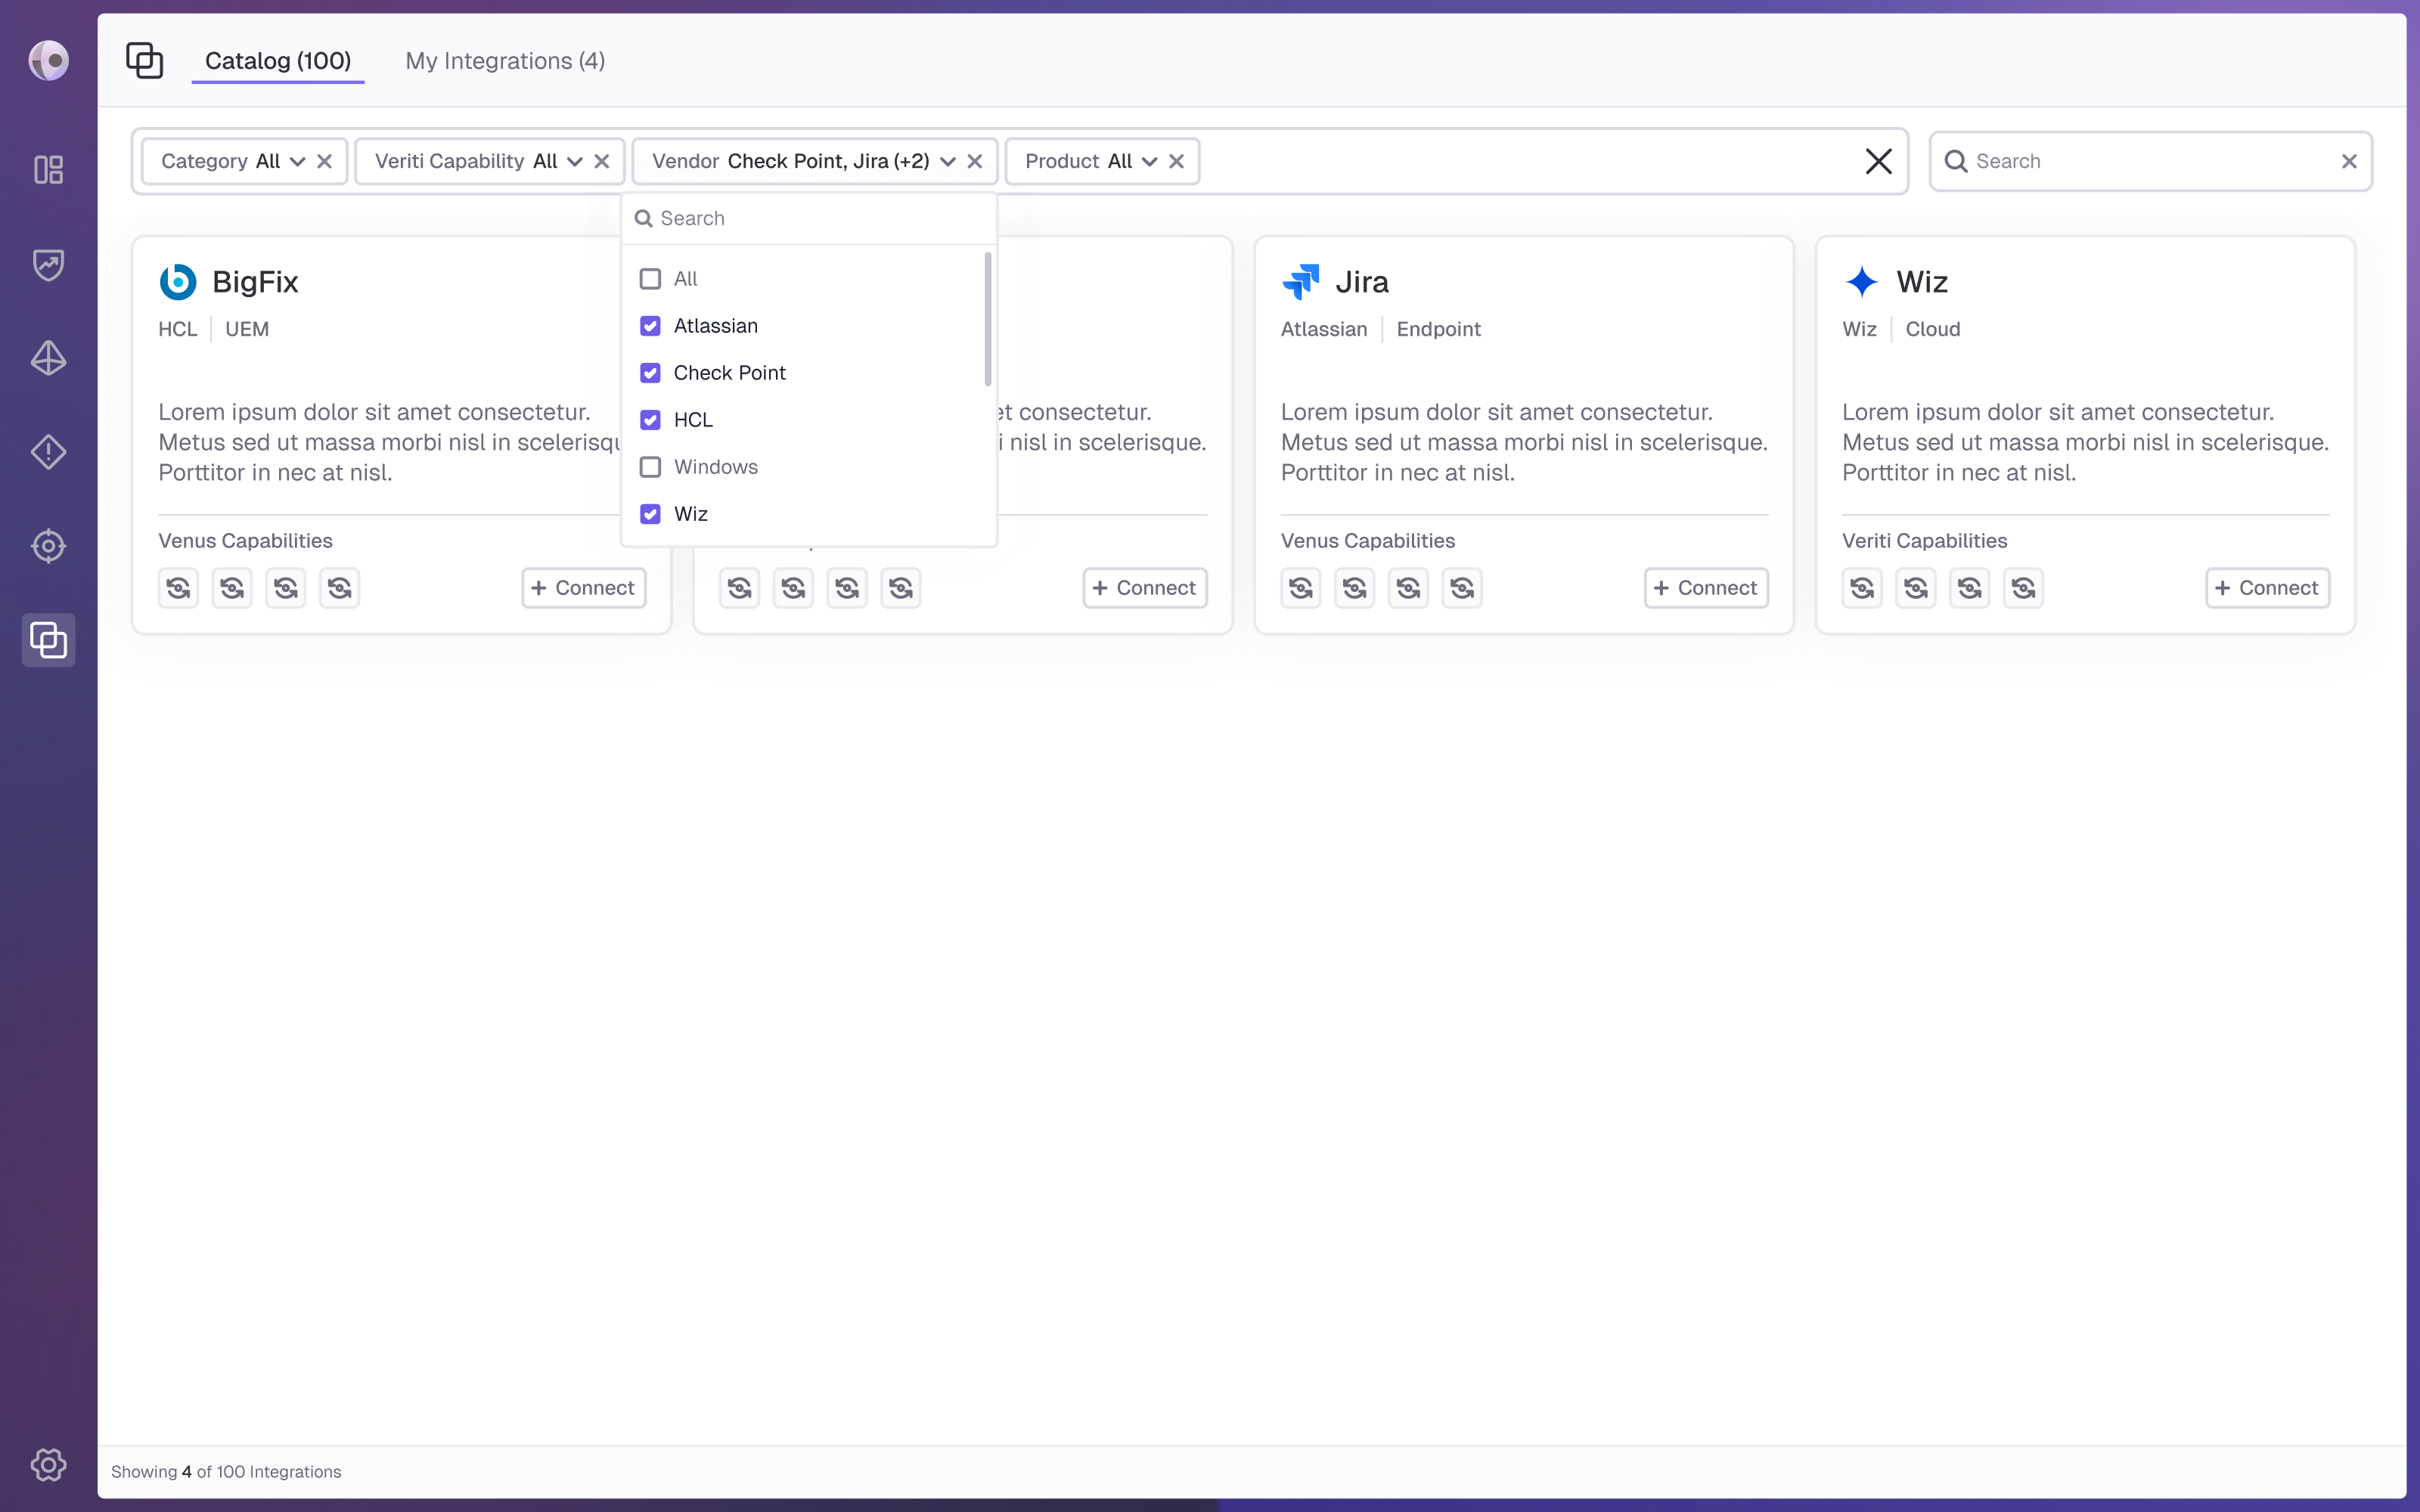Check the Windows checkbox
Image resolution: width=2420 pixels, height=1512 pixels.
coord(650,467)
